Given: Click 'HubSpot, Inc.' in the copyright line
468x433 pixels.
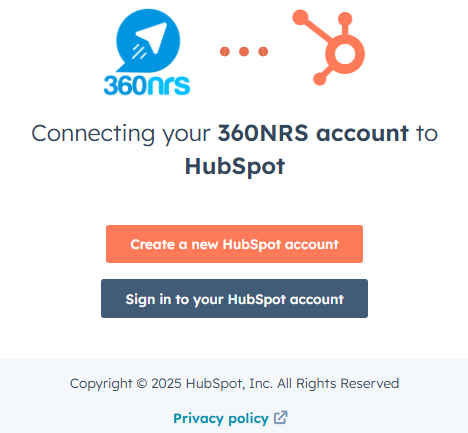Looking at the screenshot, I should [229, 383].
